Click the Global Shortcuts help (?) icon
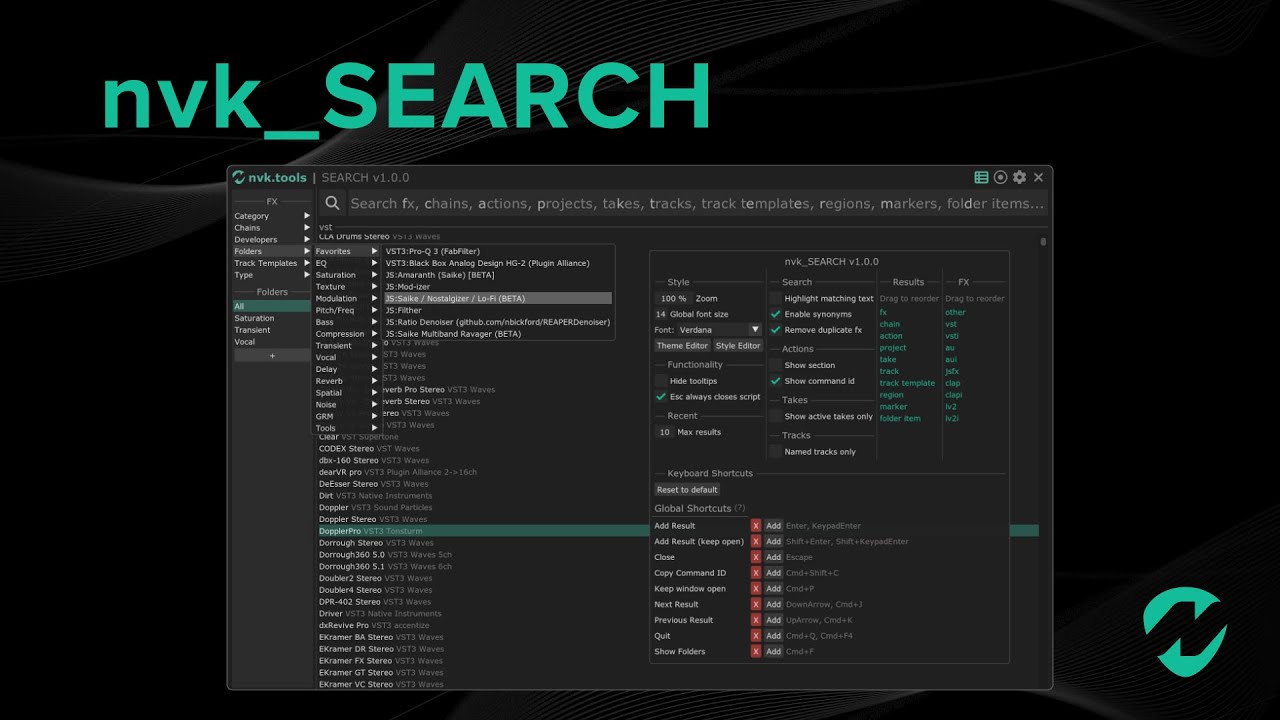The height and width of the screenshot is (720, 1280). coord(740,508)
